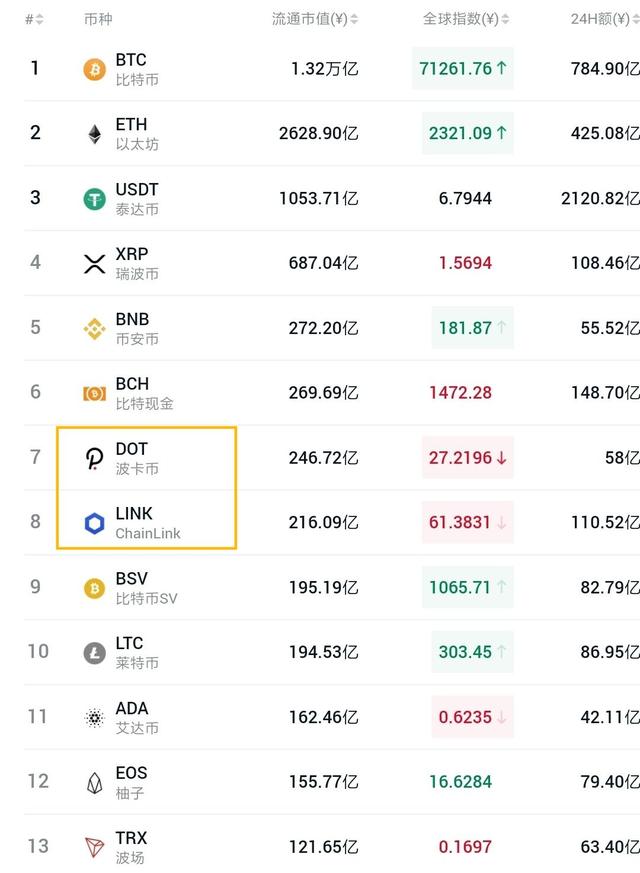
Task: Click the Cardano ADA logo icon
Action: [x=94, y=718]
